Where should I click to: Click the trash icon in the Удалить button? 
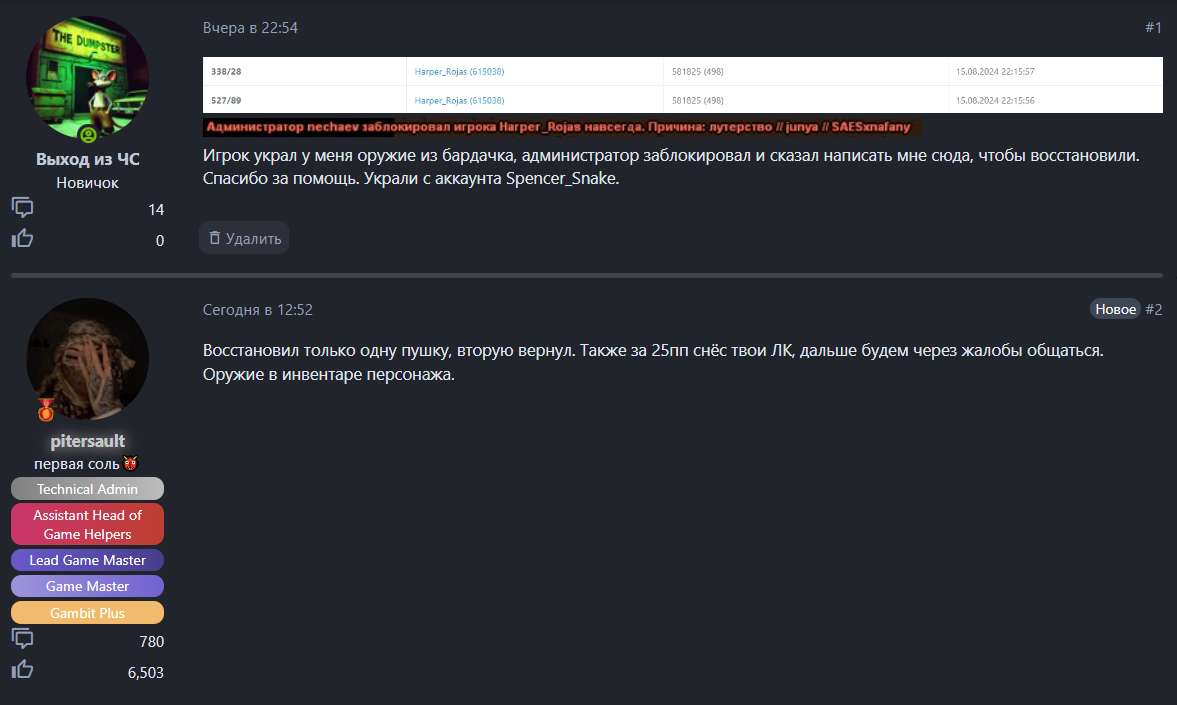tap(214, 238)
